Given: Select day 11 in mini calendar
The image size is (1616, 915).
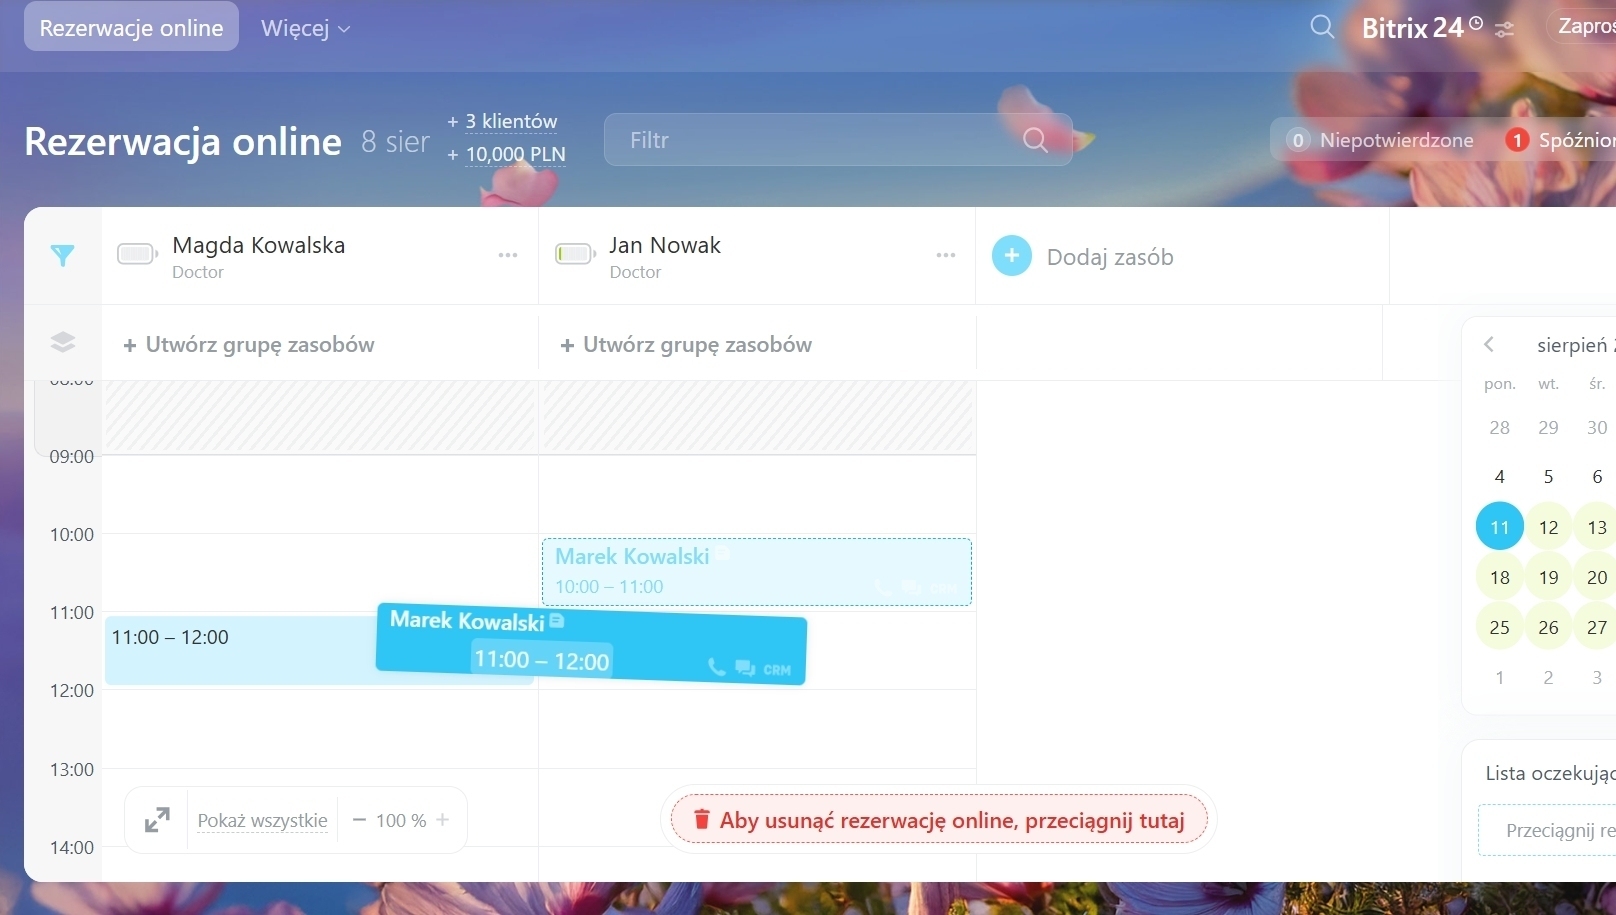Looking at the screenshot, I should [x=1500, y=527].
